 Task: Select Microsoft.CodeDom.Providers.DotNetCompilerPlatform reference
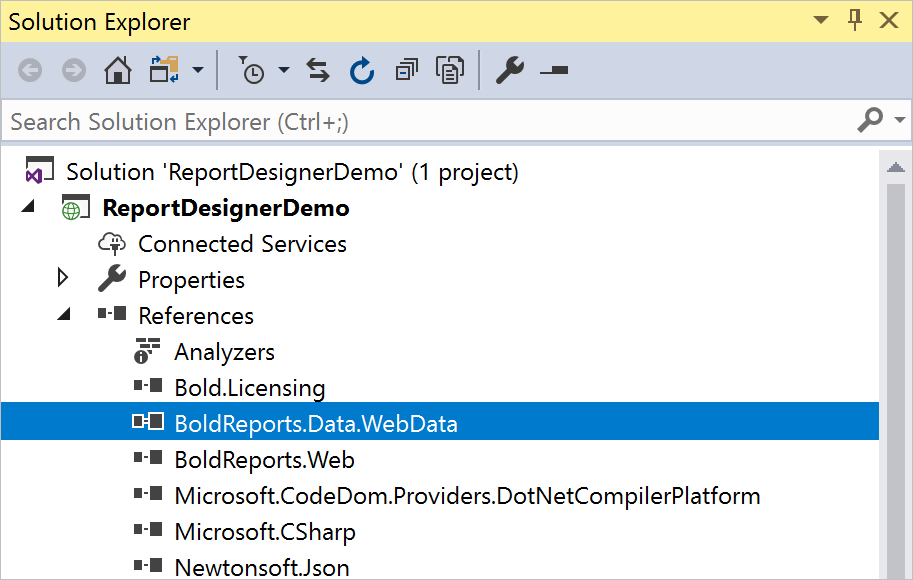[468, 496]
